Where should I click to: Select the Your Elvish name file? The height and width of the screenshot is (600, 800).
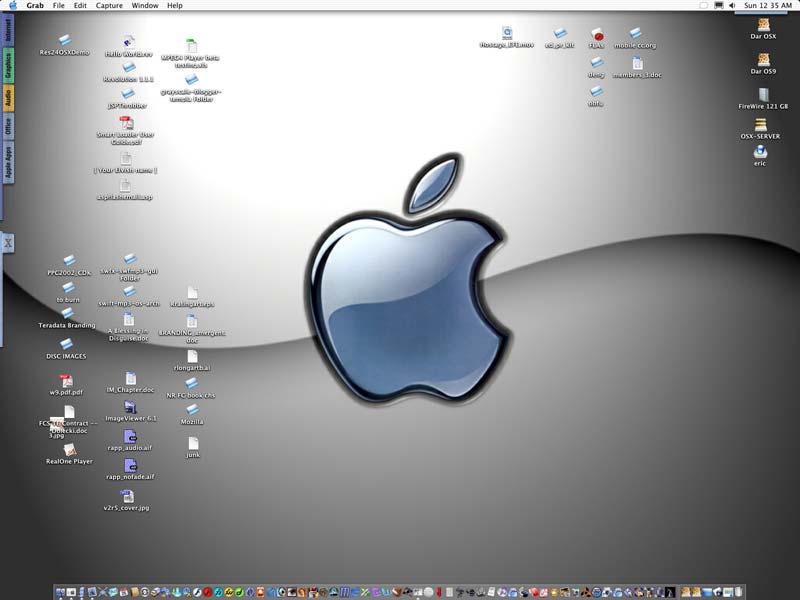point(126,163)
